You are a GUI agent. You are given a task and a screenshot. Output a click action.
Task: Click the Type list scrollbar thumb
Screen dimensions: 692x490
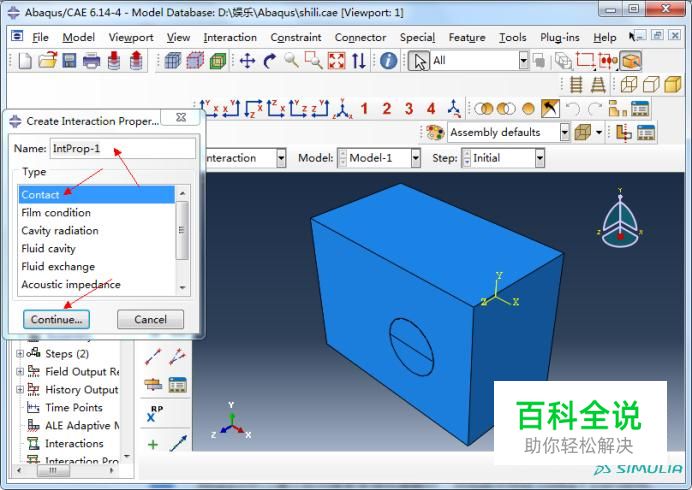182,230
